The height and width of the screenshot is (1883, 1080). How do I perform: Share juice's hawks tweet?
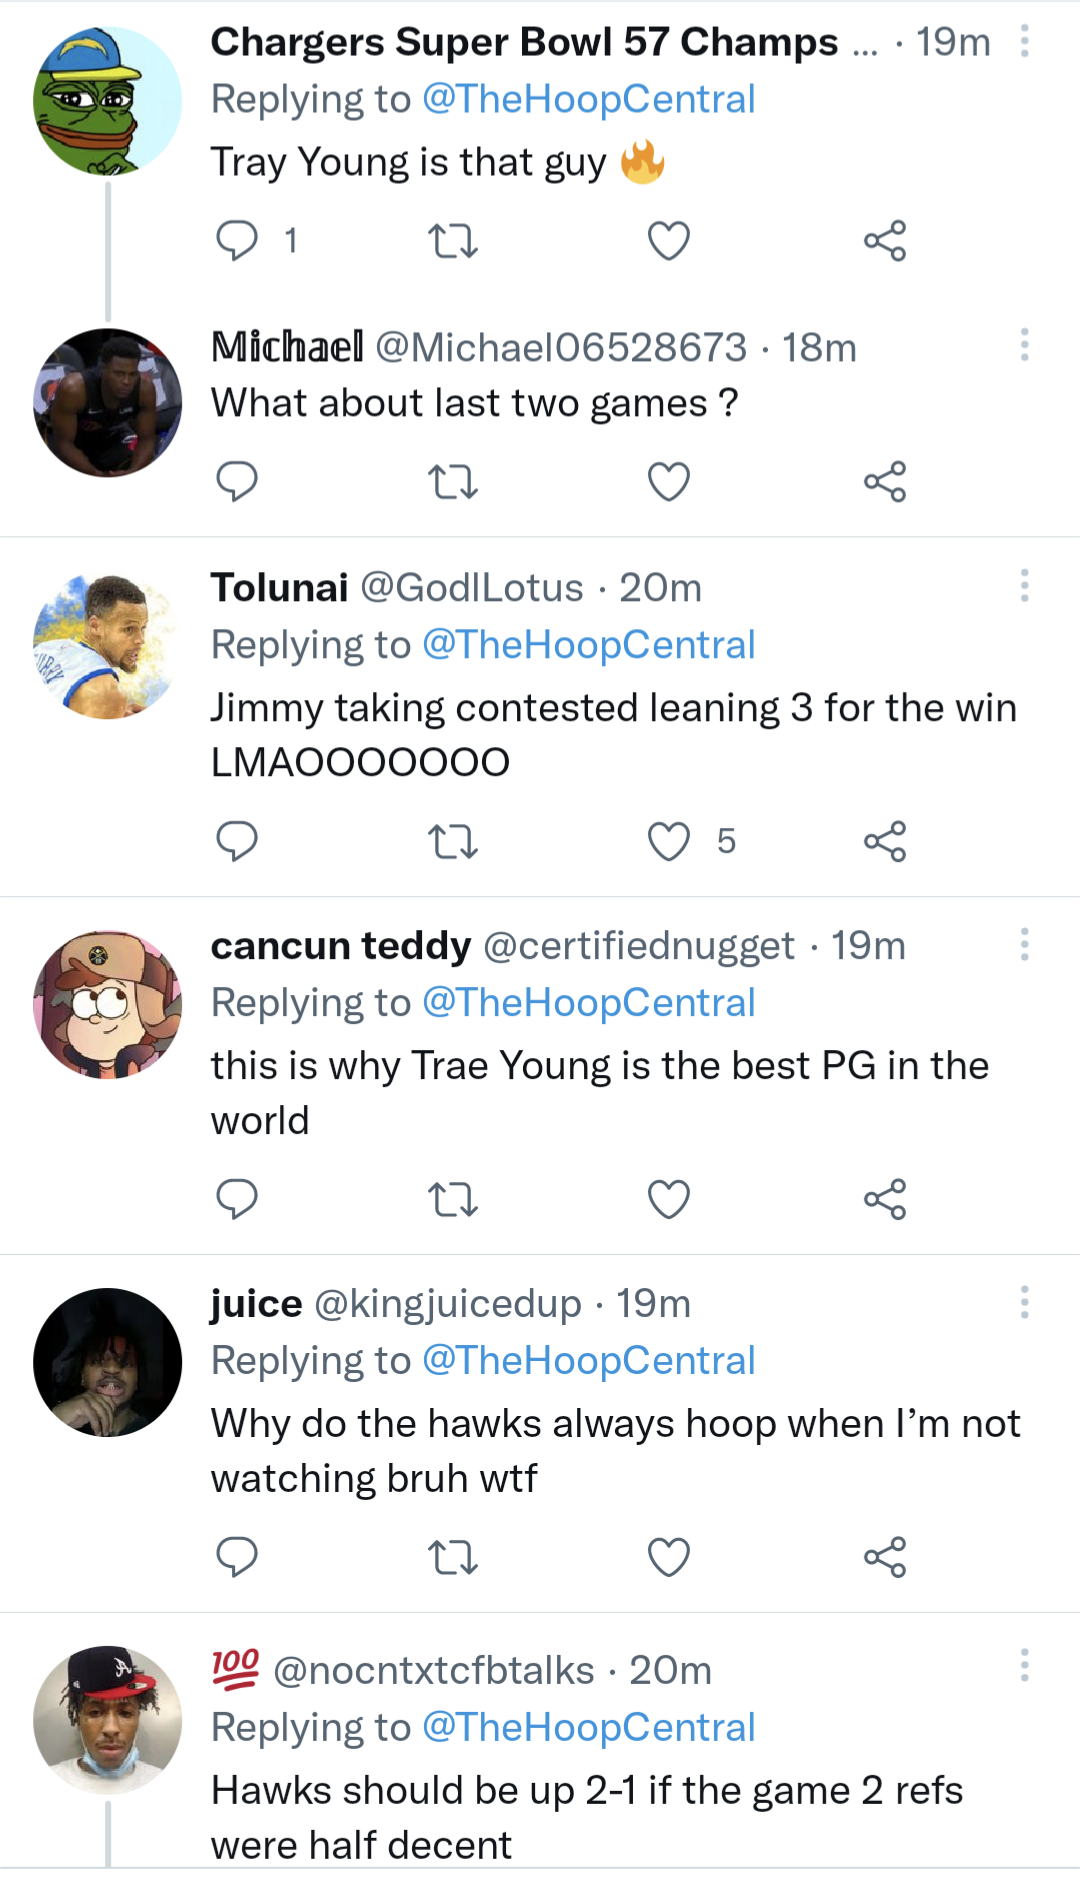[885, 1557]
